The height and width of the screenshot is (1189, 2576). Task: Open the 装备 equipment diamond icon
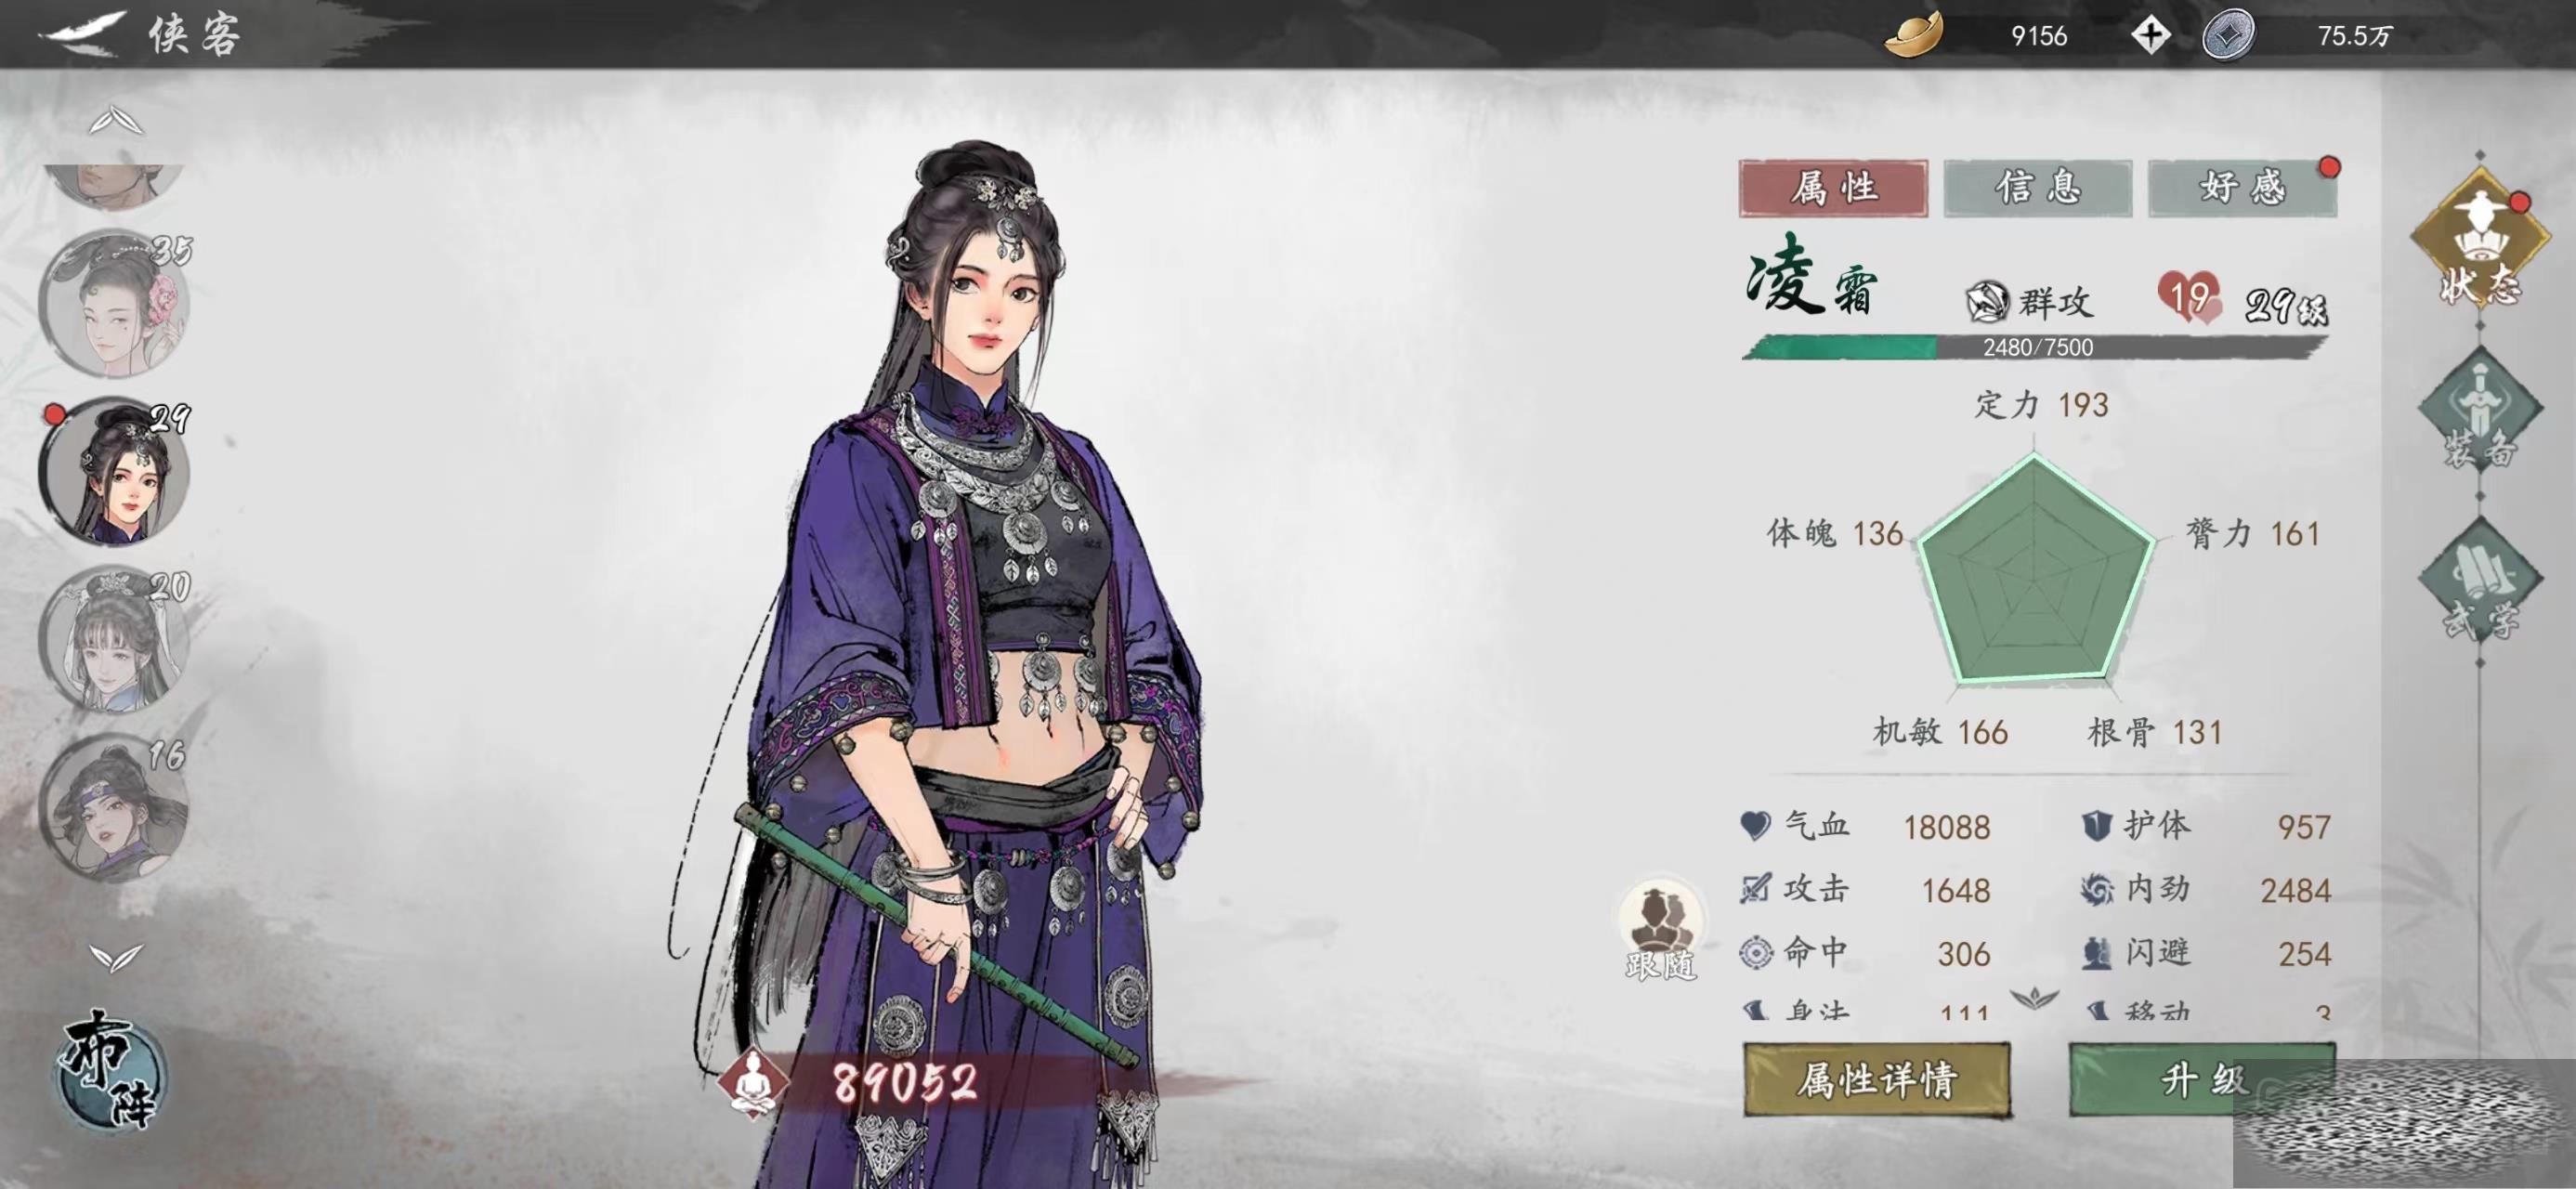2480,410
